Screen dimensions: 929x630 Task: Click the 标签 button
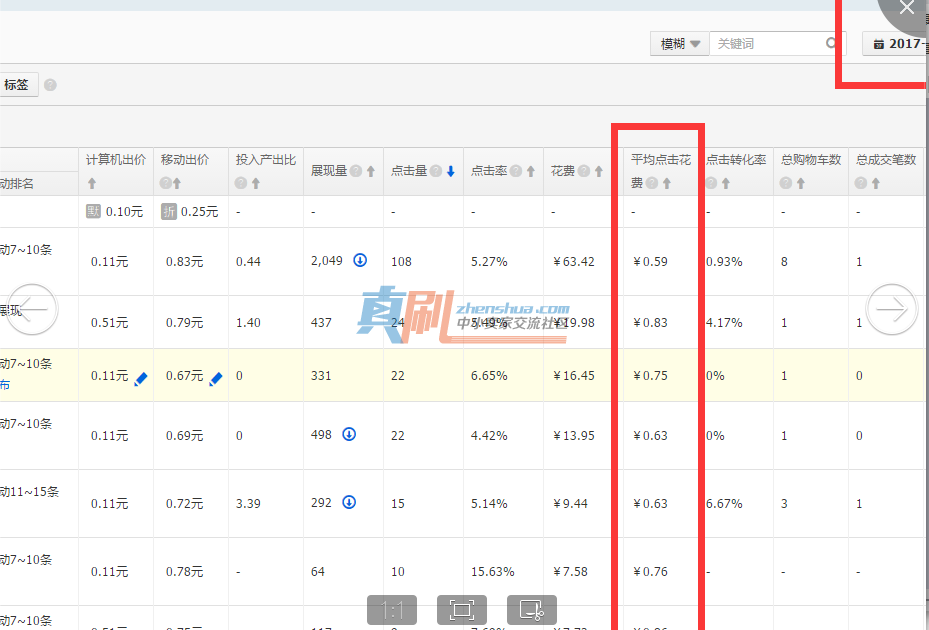click(17, 85)
